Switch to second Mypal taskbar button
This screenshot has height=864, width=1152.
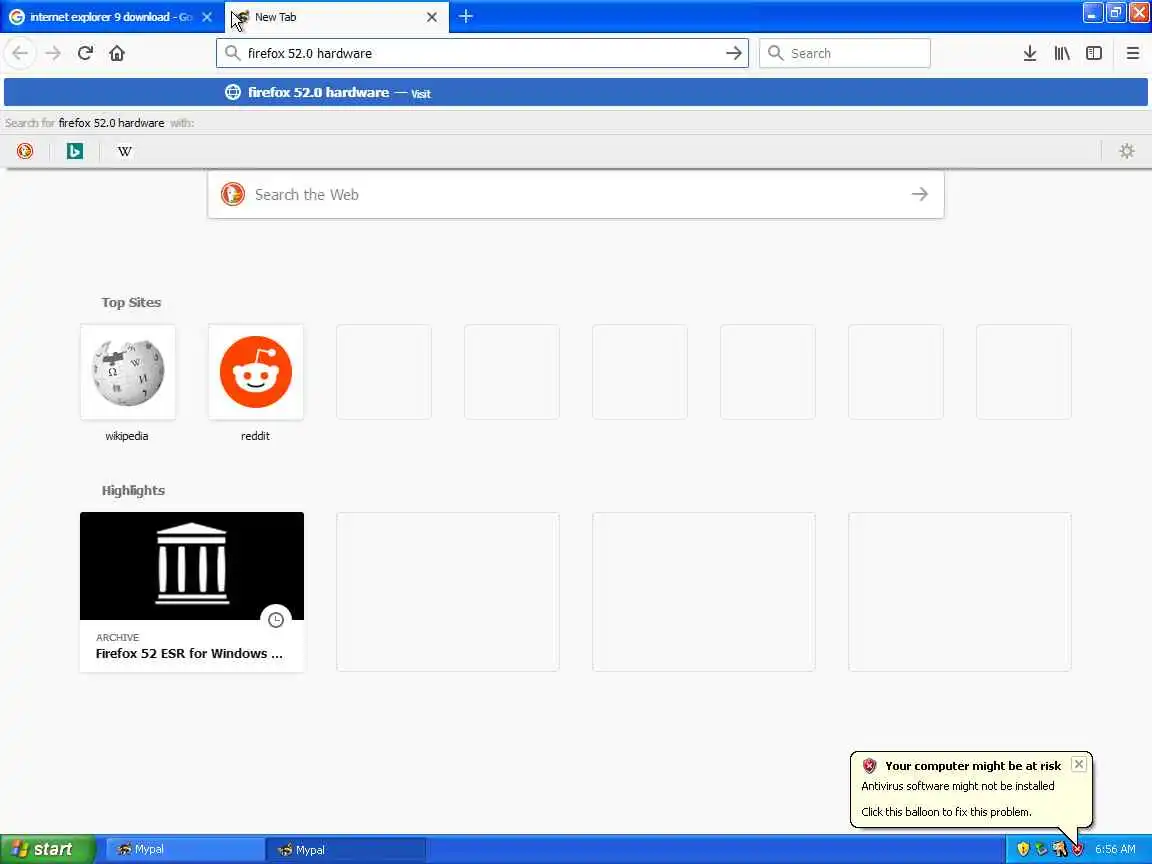(x=345, y=849)
